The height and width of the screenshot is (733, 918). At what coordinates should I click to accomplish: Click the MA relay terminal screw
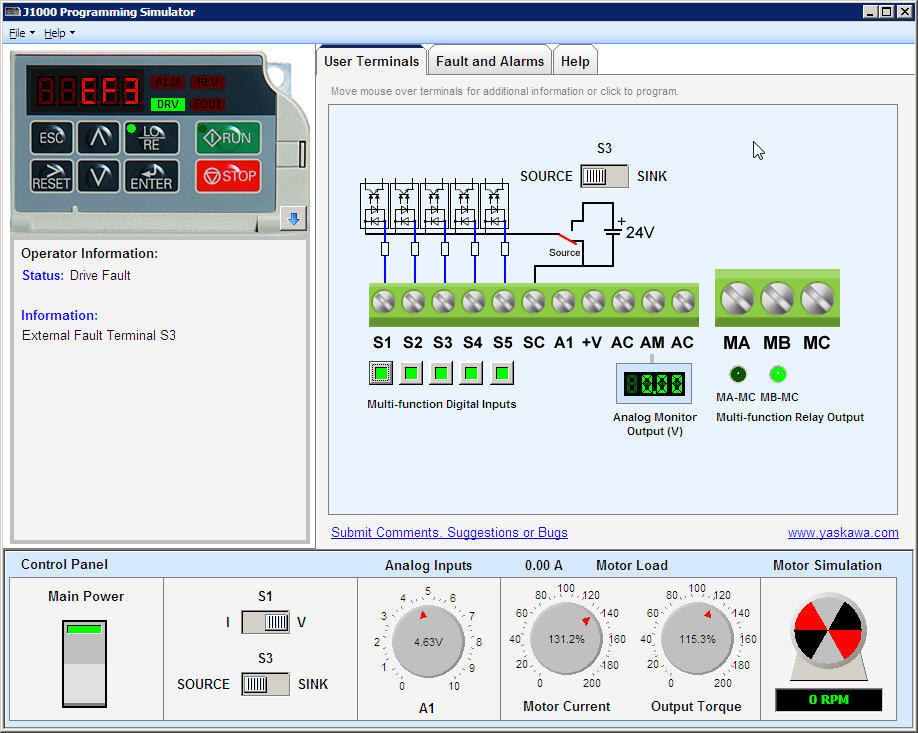click(x=737, y=299)
